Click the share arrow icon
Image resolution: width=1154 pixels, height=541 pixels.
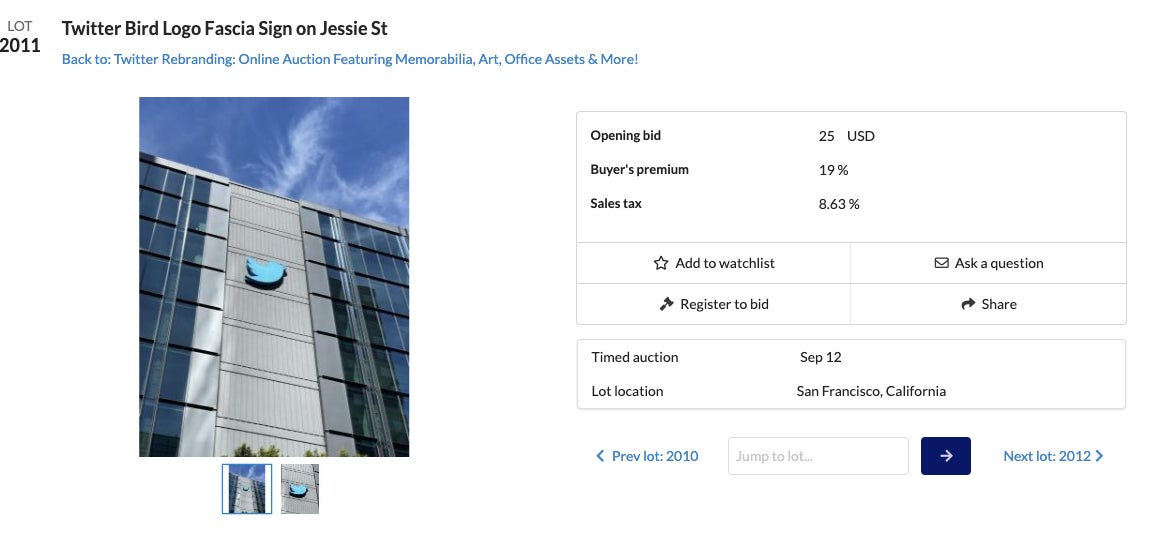tap(968, 304)
